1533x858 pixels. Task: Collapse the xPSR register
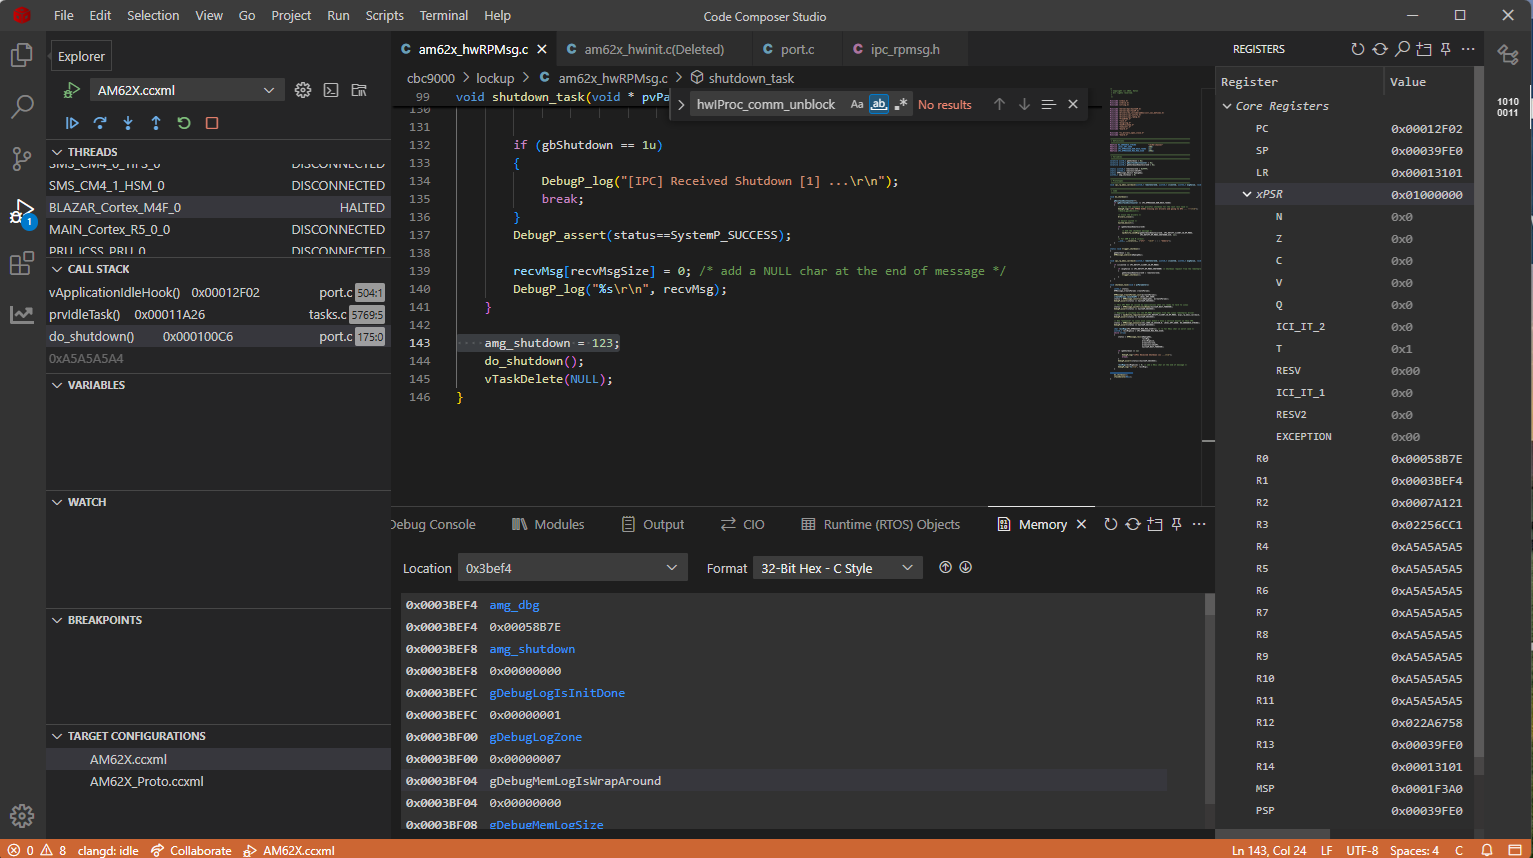click(1247, 194)
